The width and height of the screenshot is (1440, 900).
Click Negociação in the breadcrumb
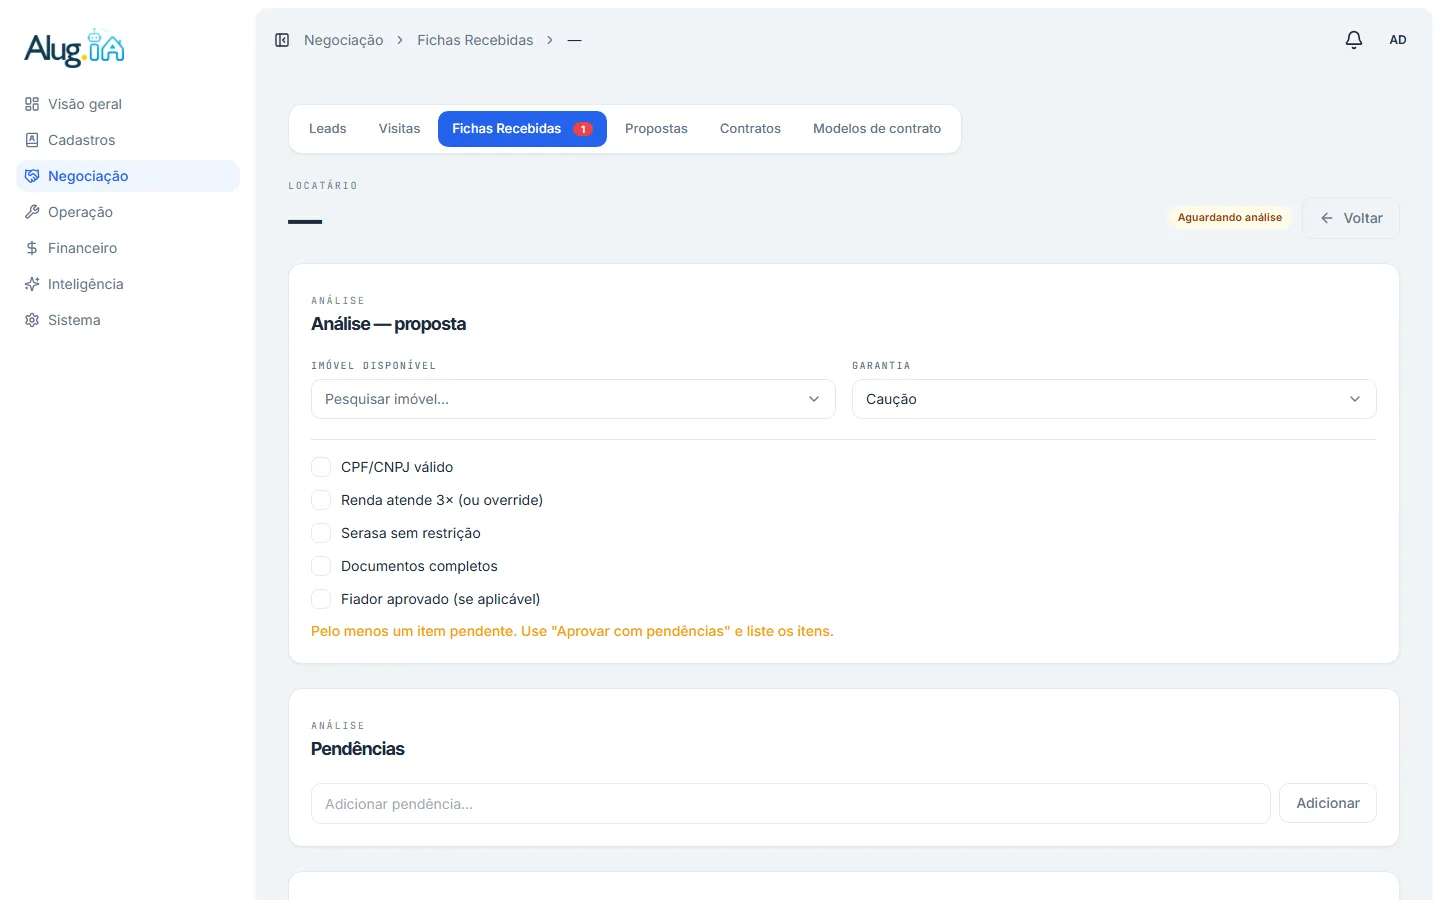(343, 40)
